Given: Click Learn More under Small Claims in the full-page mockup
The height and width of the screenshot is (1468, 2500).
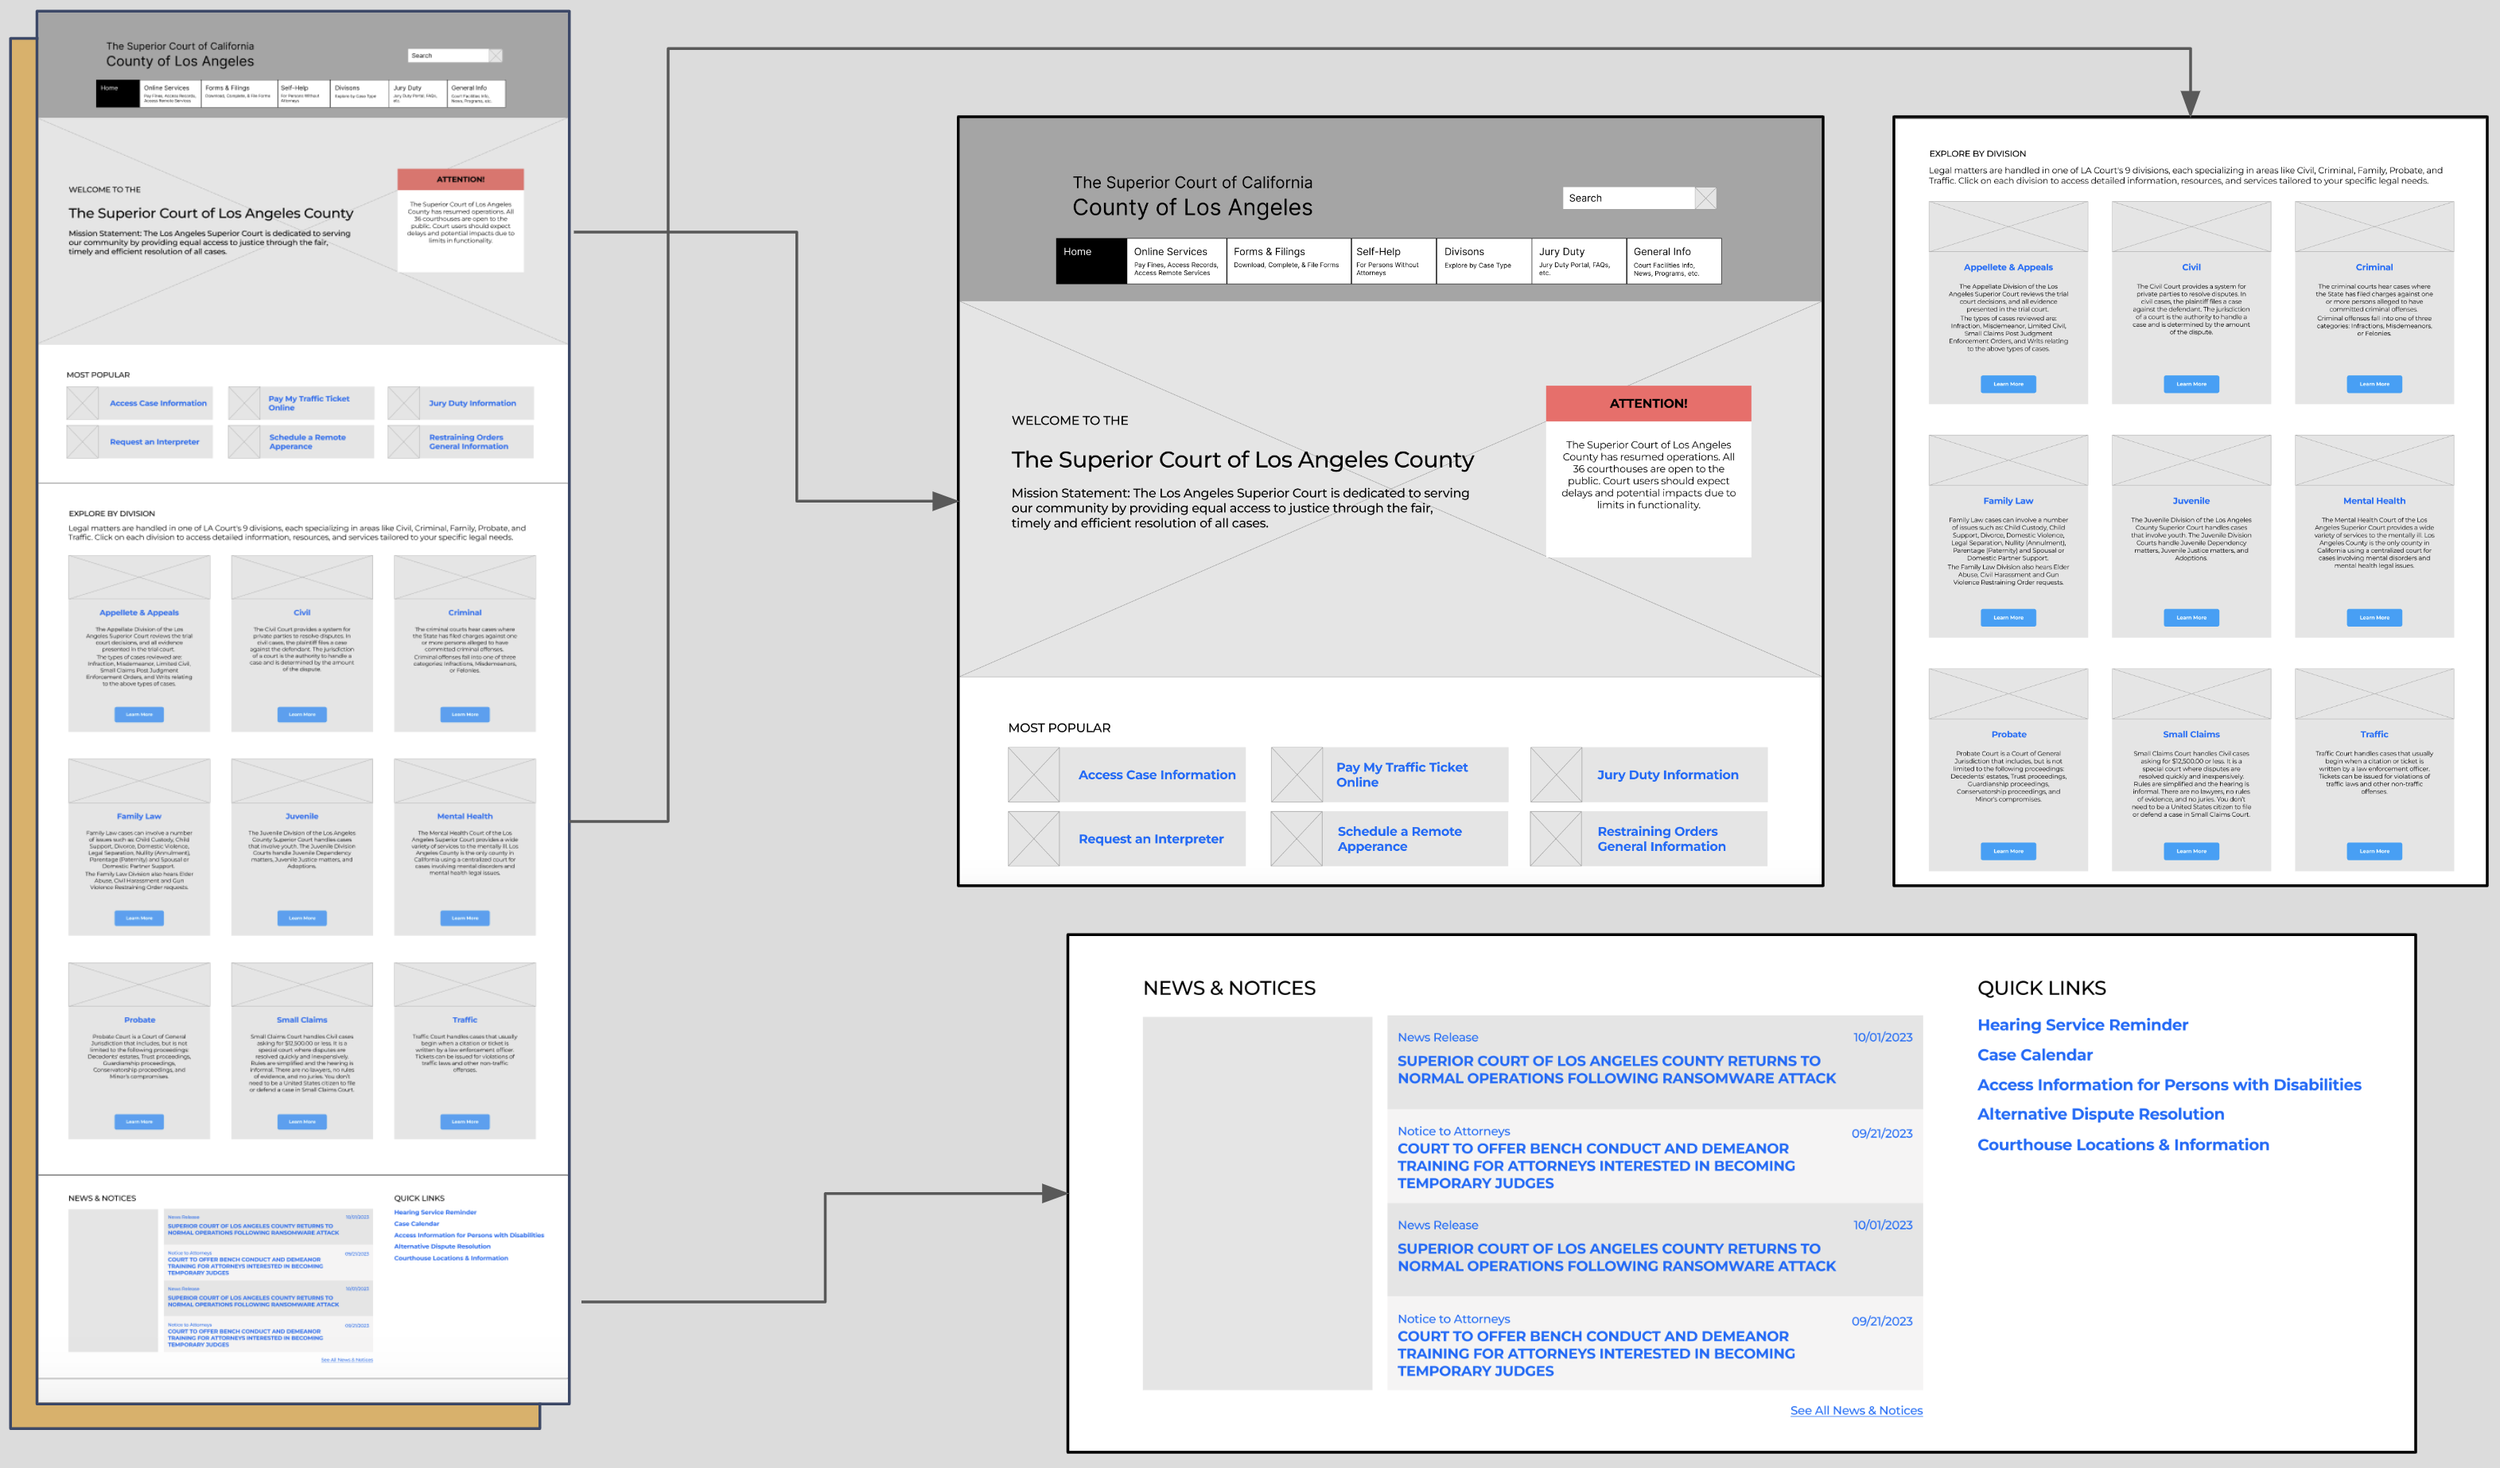Looking at the screenshot, I should (x=302, y=1122).
